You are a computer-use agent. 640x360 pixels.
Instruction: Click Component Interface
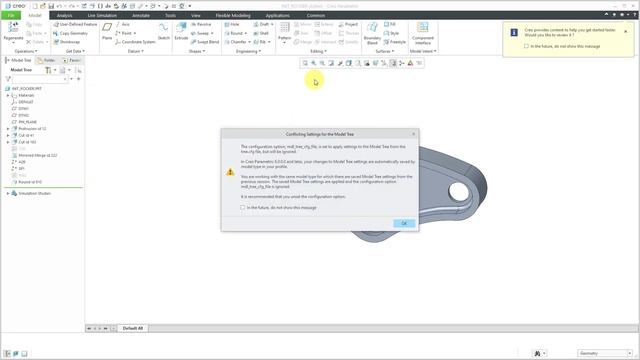(423, 33)
